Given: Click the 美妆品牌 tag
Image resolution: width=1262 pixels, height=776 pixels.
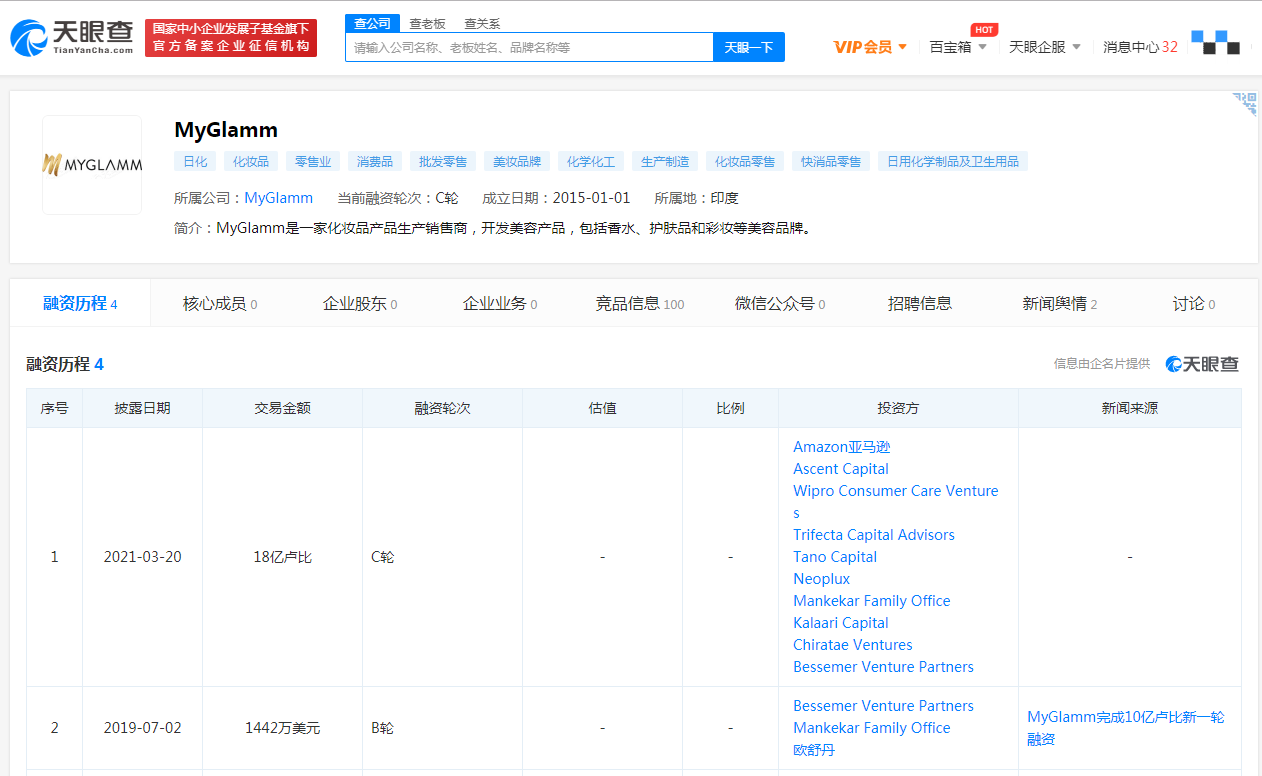Looking at the screenshot, I should 517,161.
